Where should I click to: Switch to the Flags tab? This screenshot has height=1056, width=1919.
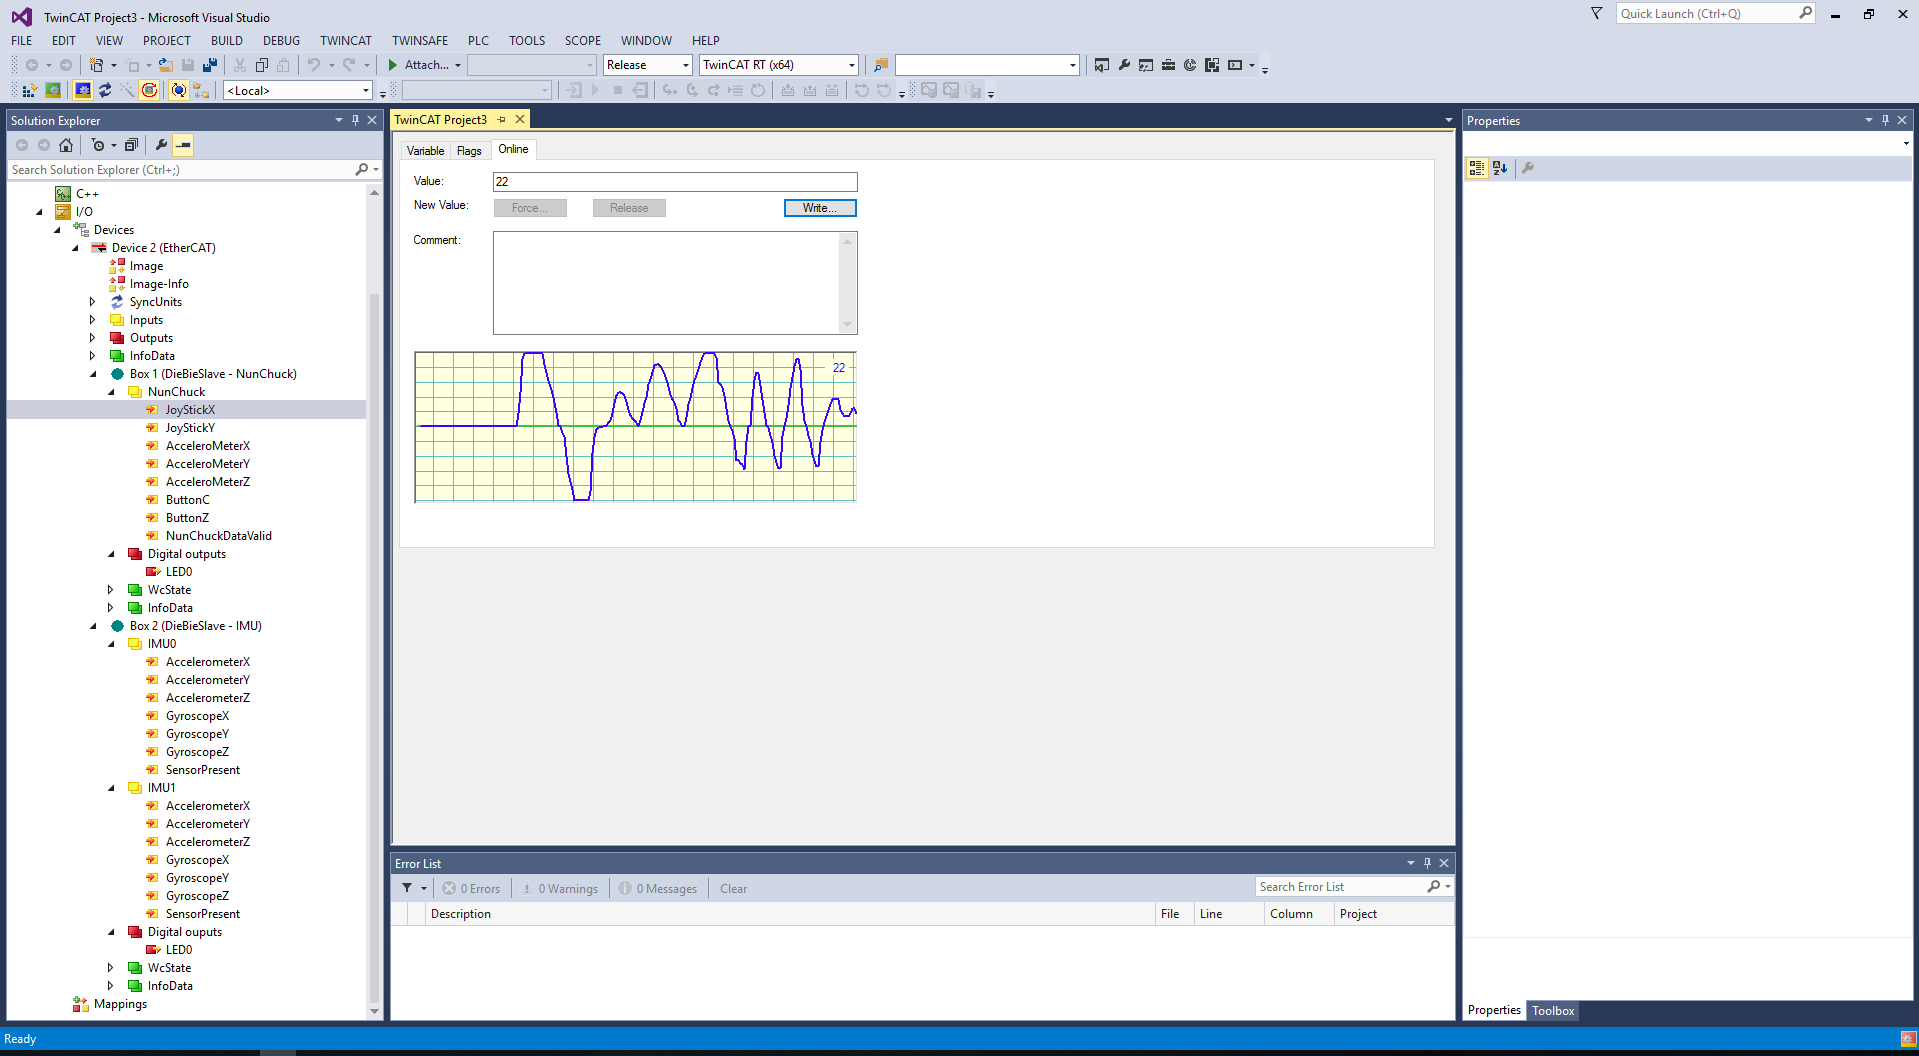click(x=469, y=151)
